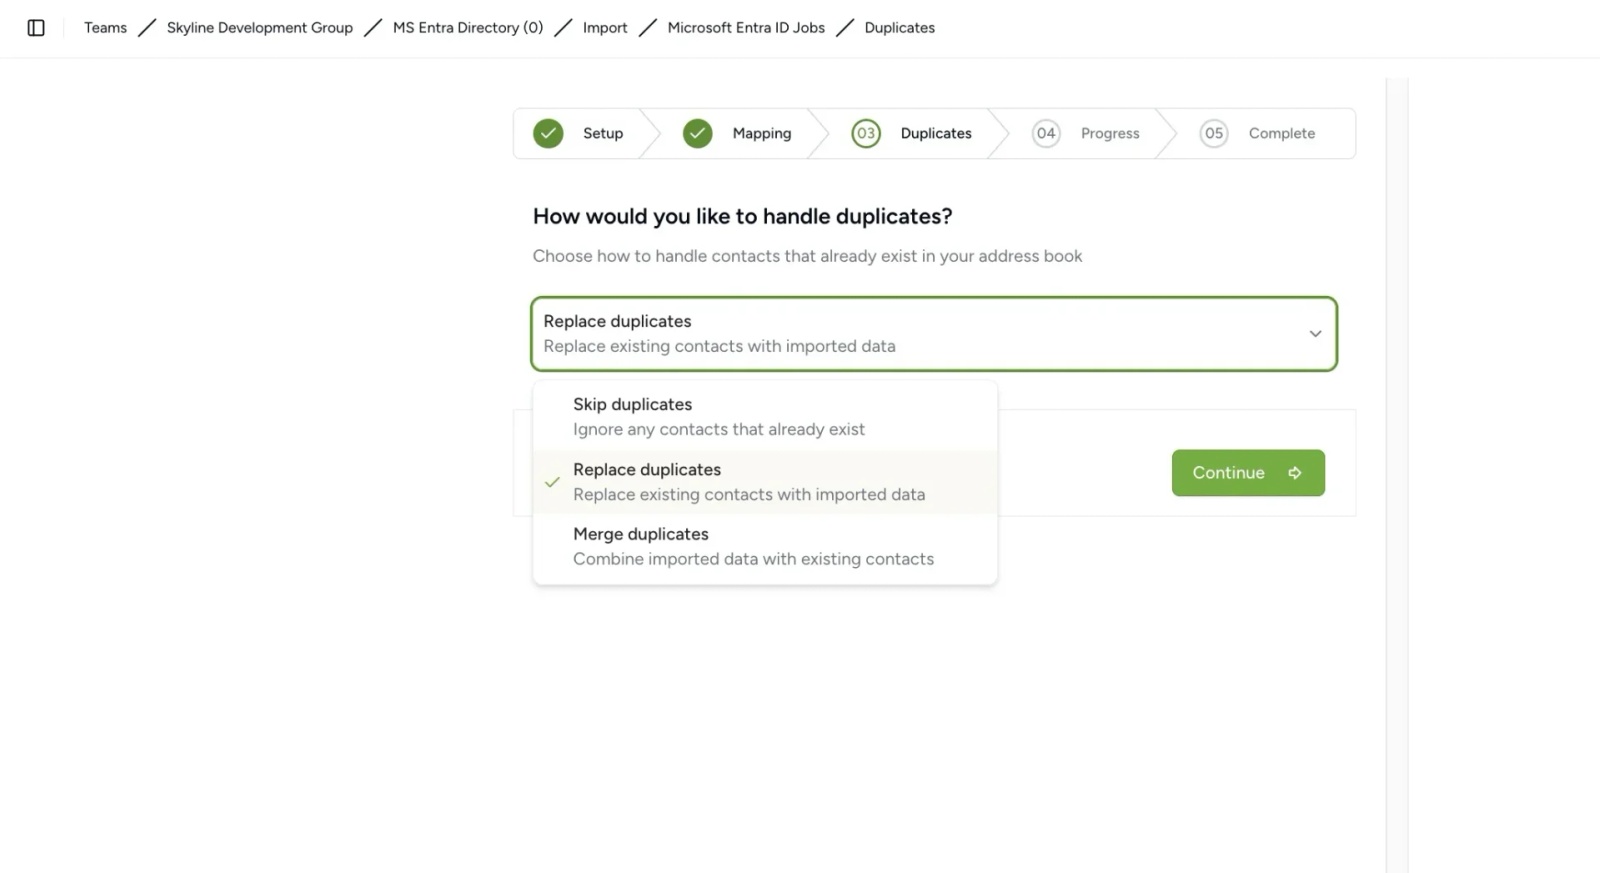The width and height of the screenshot is (1600, 873).
Task: Navigate to Microsoft Entra ID Jobs breadcrumb
Action: click(x=745, y=28)
